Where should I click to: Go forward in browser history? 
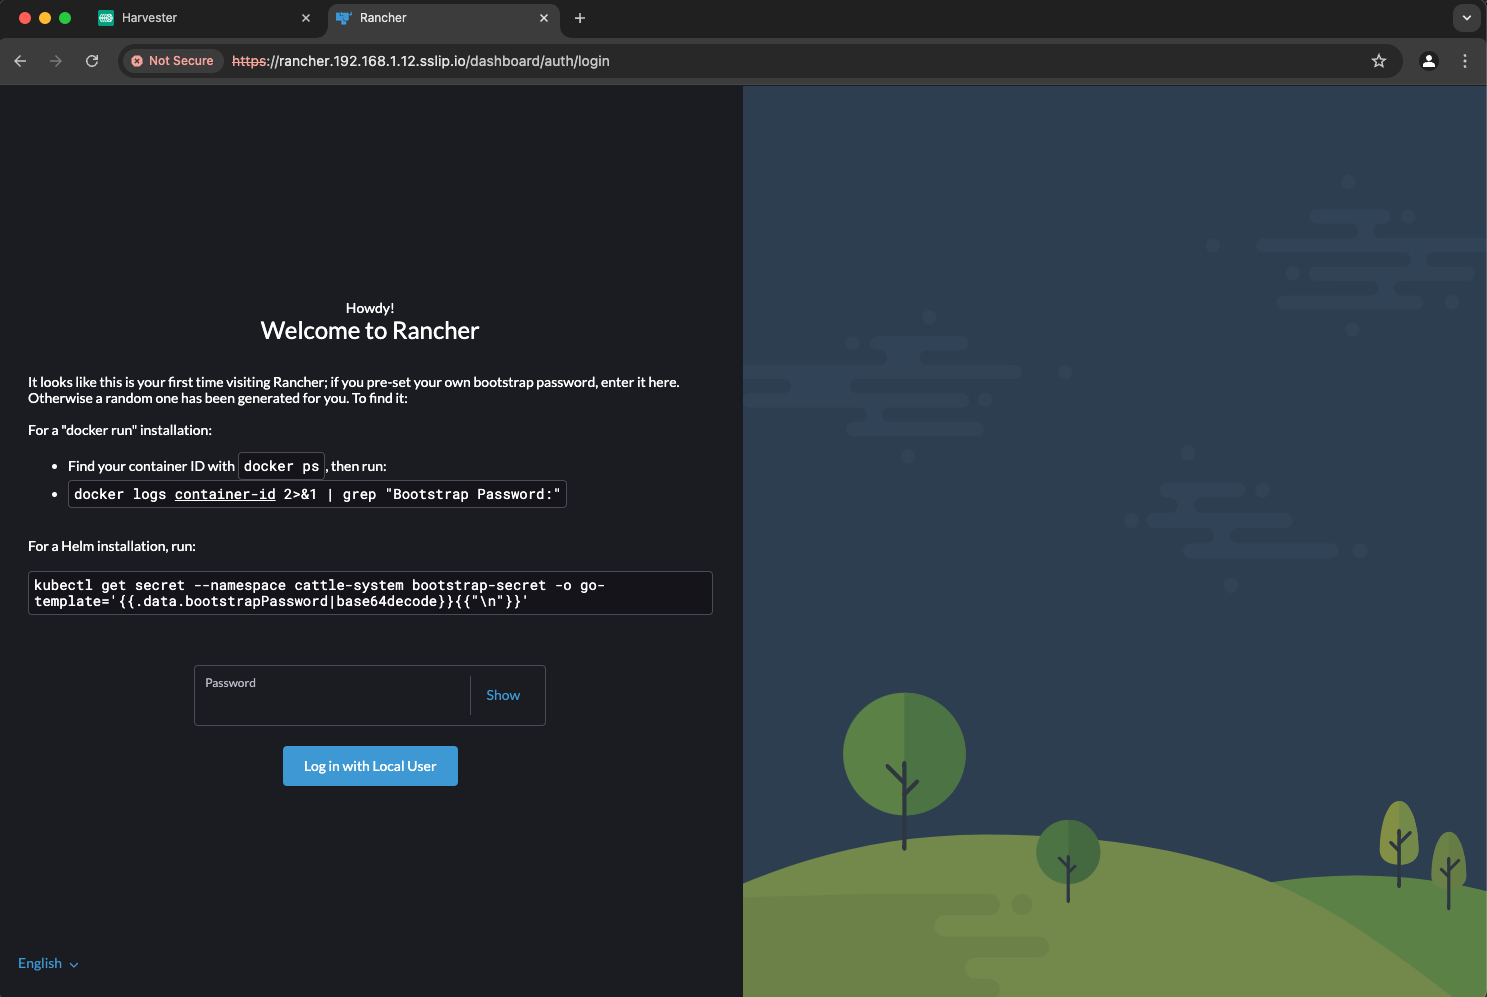coord(56,61)
